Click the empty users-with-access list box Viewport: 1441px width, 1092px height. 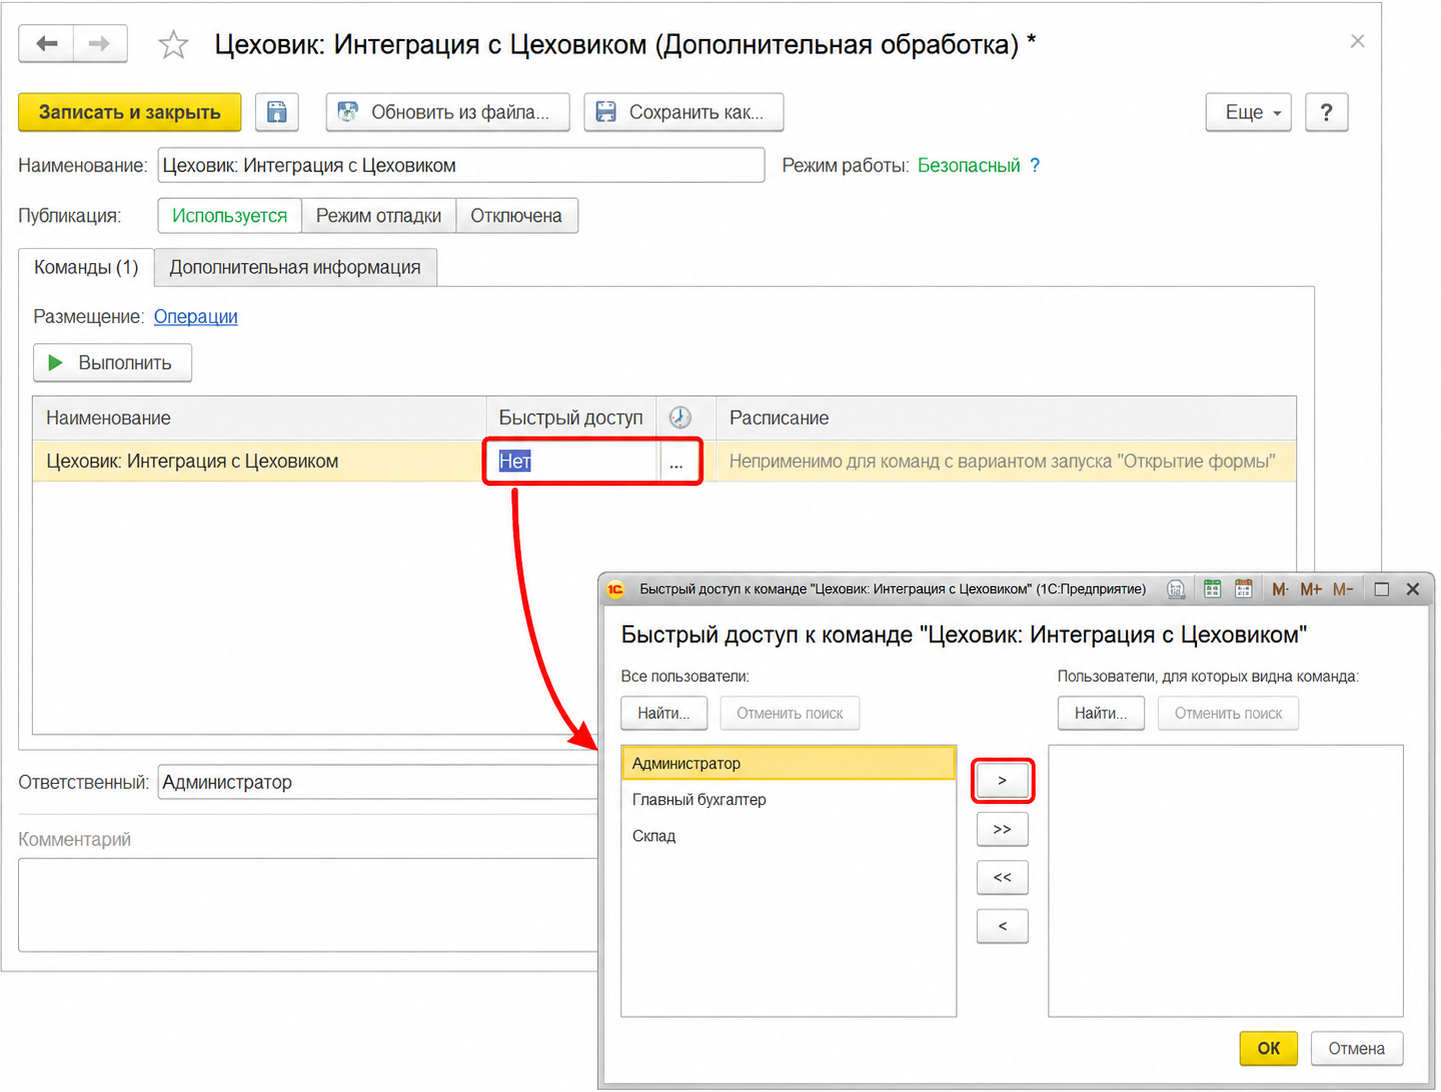pos(1226,881)
